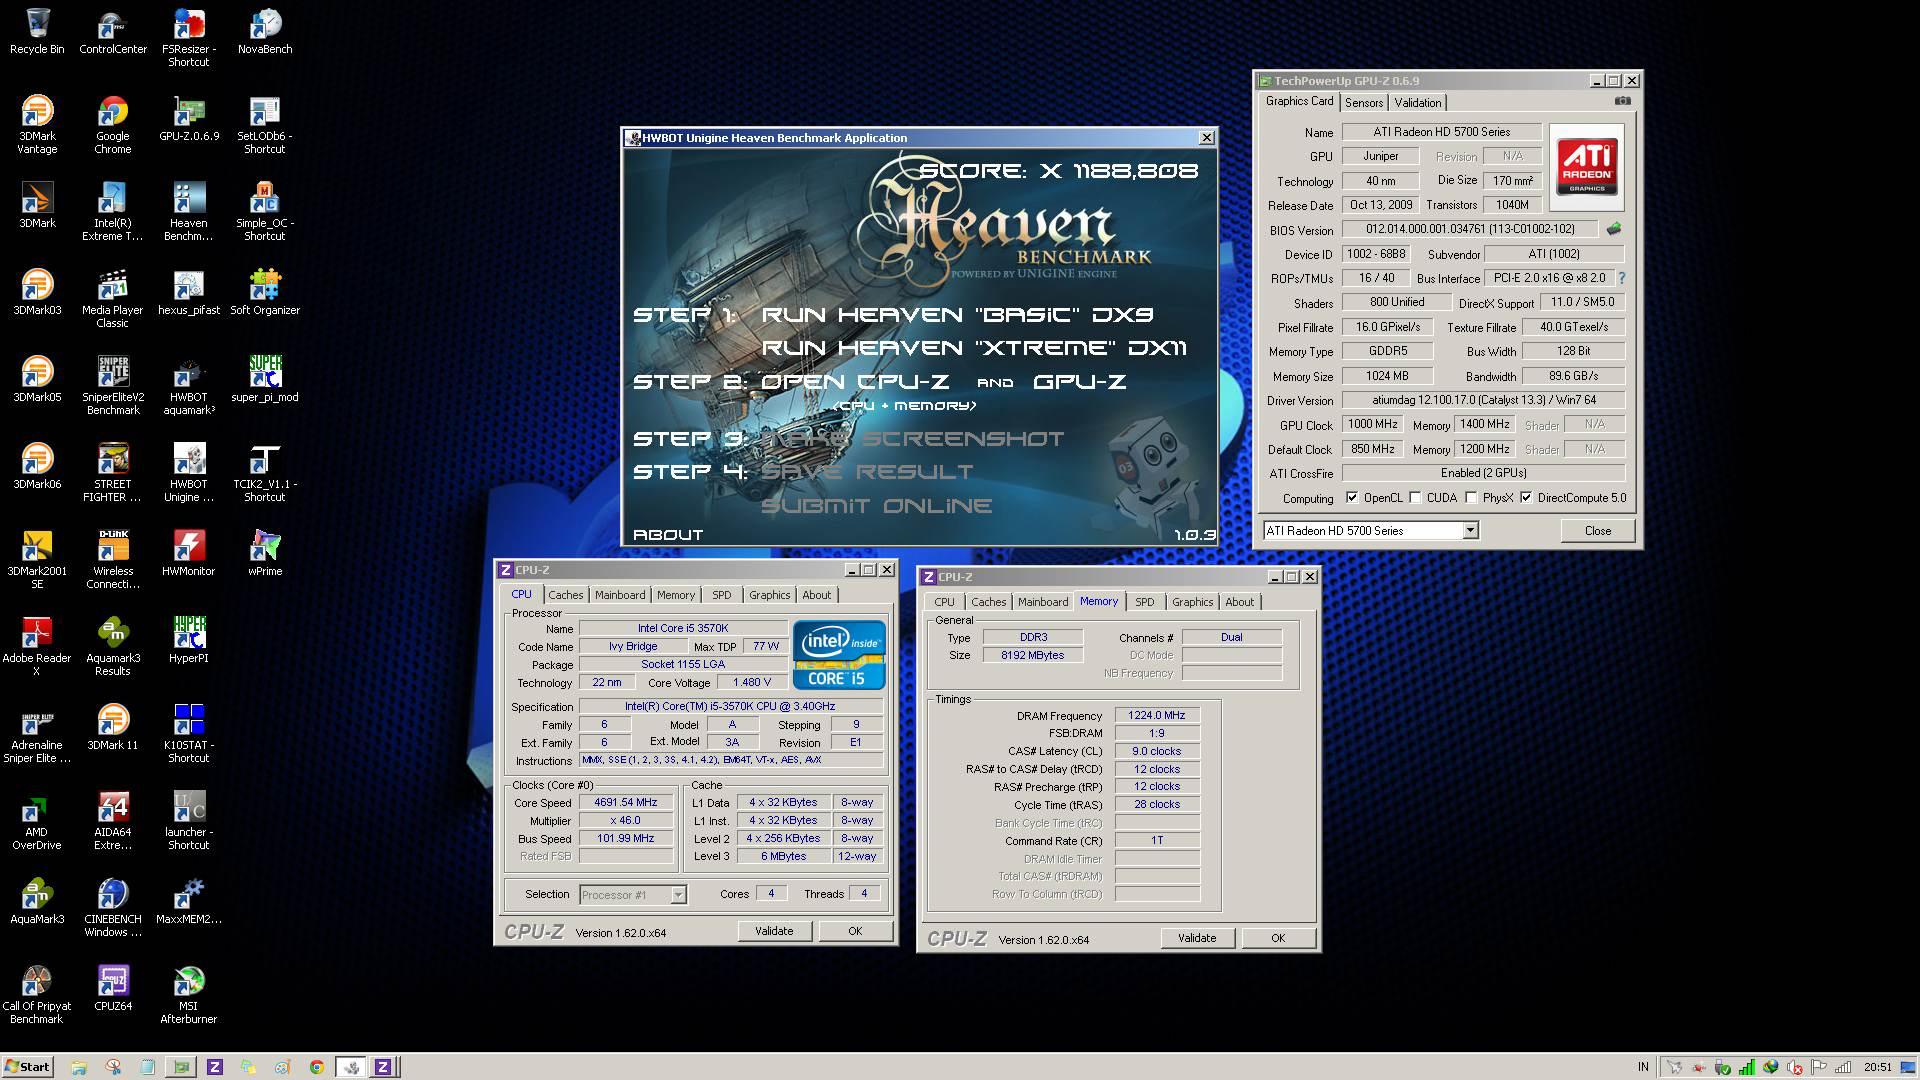Click Submit Online in Heaven window
1920x1080 pixels.
tap(876, 506)
